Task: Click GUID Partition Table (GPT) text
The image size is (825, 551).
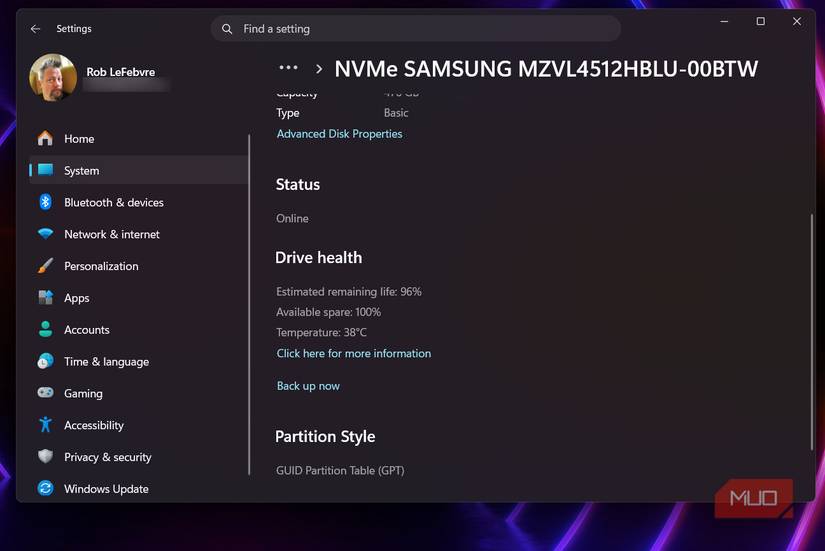Action: click(x=340, y=470)
